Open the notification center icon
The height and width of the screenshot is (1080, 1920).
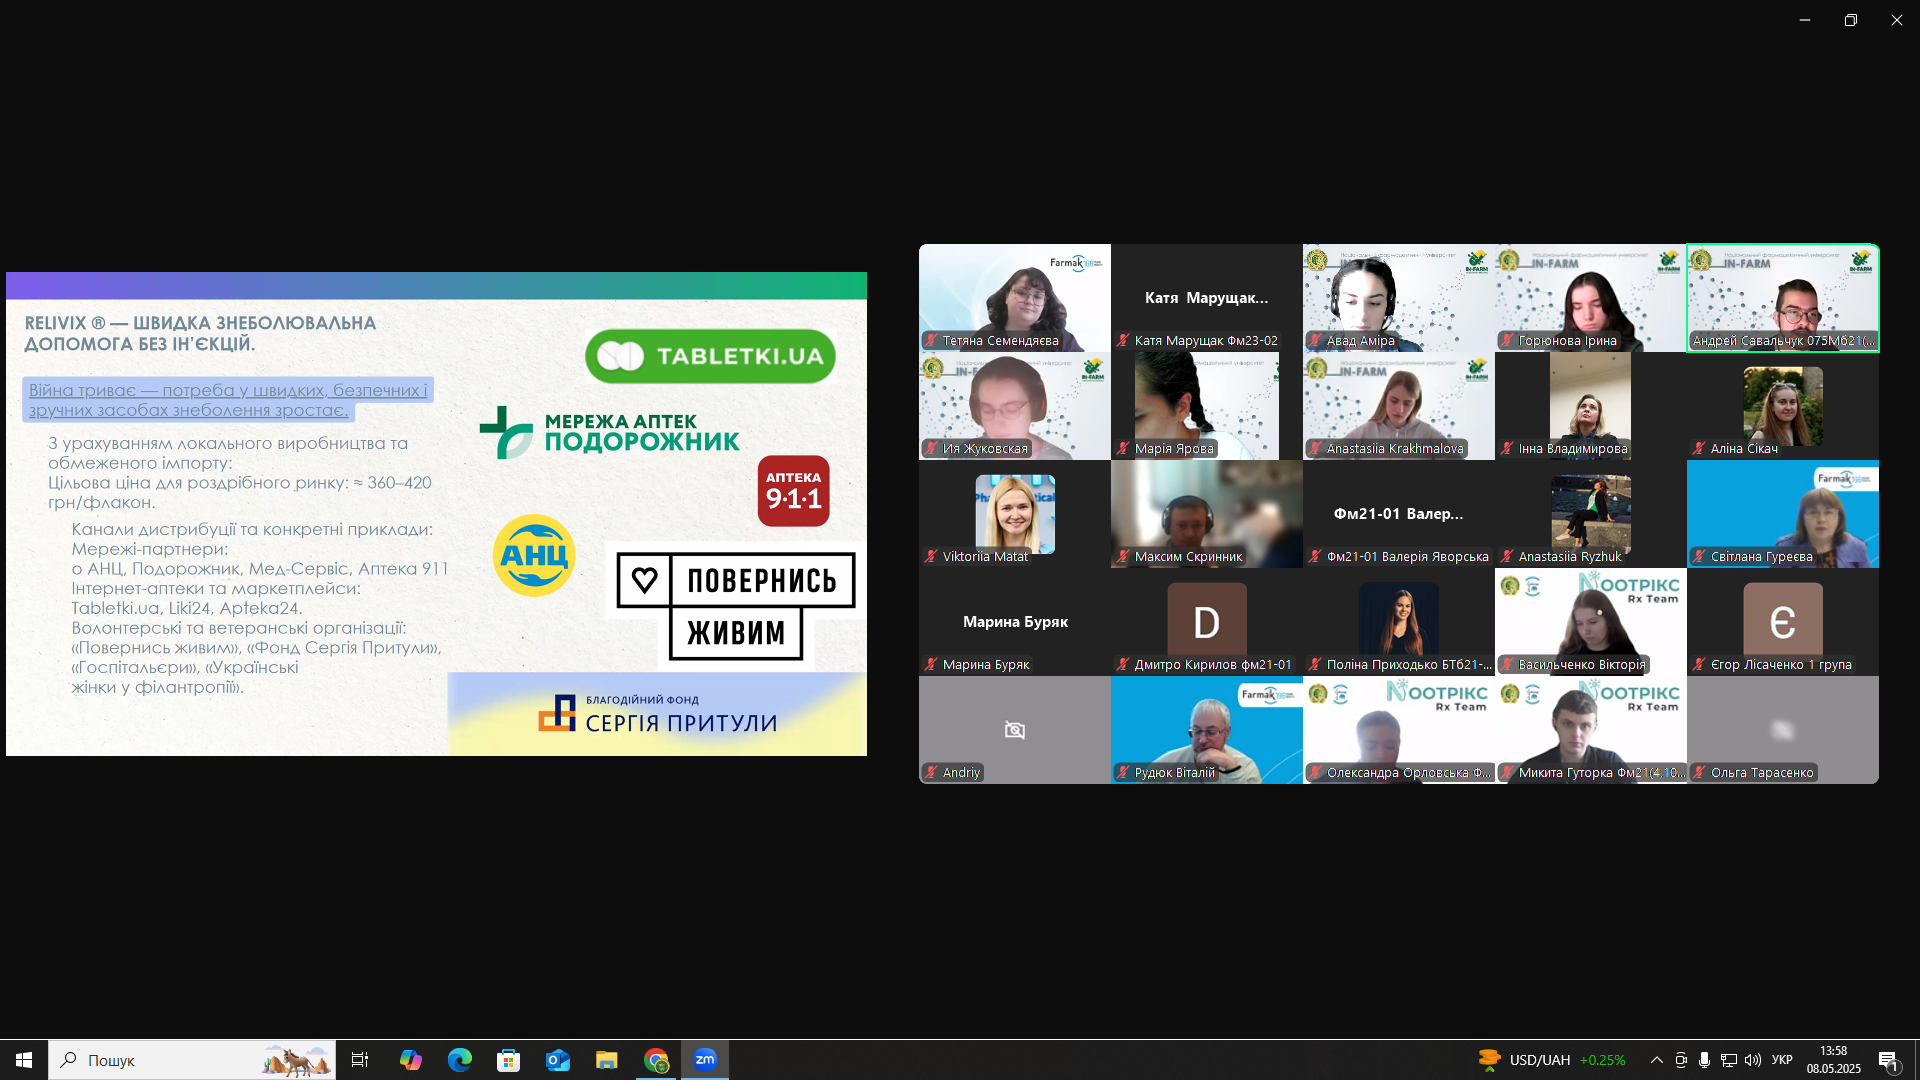pyautogui.click(x=1889, y=1060)
